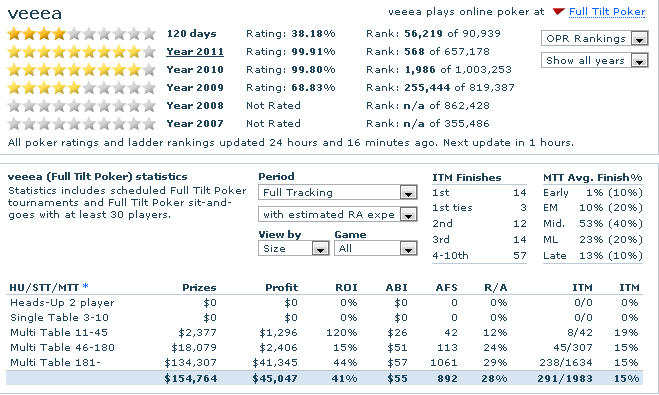
Task: Click the red Full Tilt Poker arrow icon
Action: 558,11
